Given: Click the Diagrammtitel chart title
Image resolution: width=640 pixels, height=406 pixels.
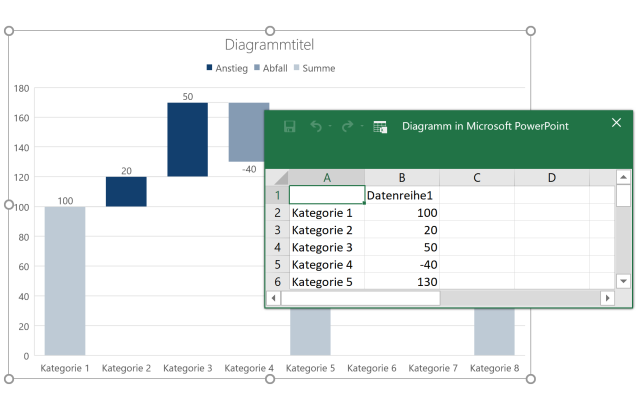Looking at the screenshot, I should [269, 45].
